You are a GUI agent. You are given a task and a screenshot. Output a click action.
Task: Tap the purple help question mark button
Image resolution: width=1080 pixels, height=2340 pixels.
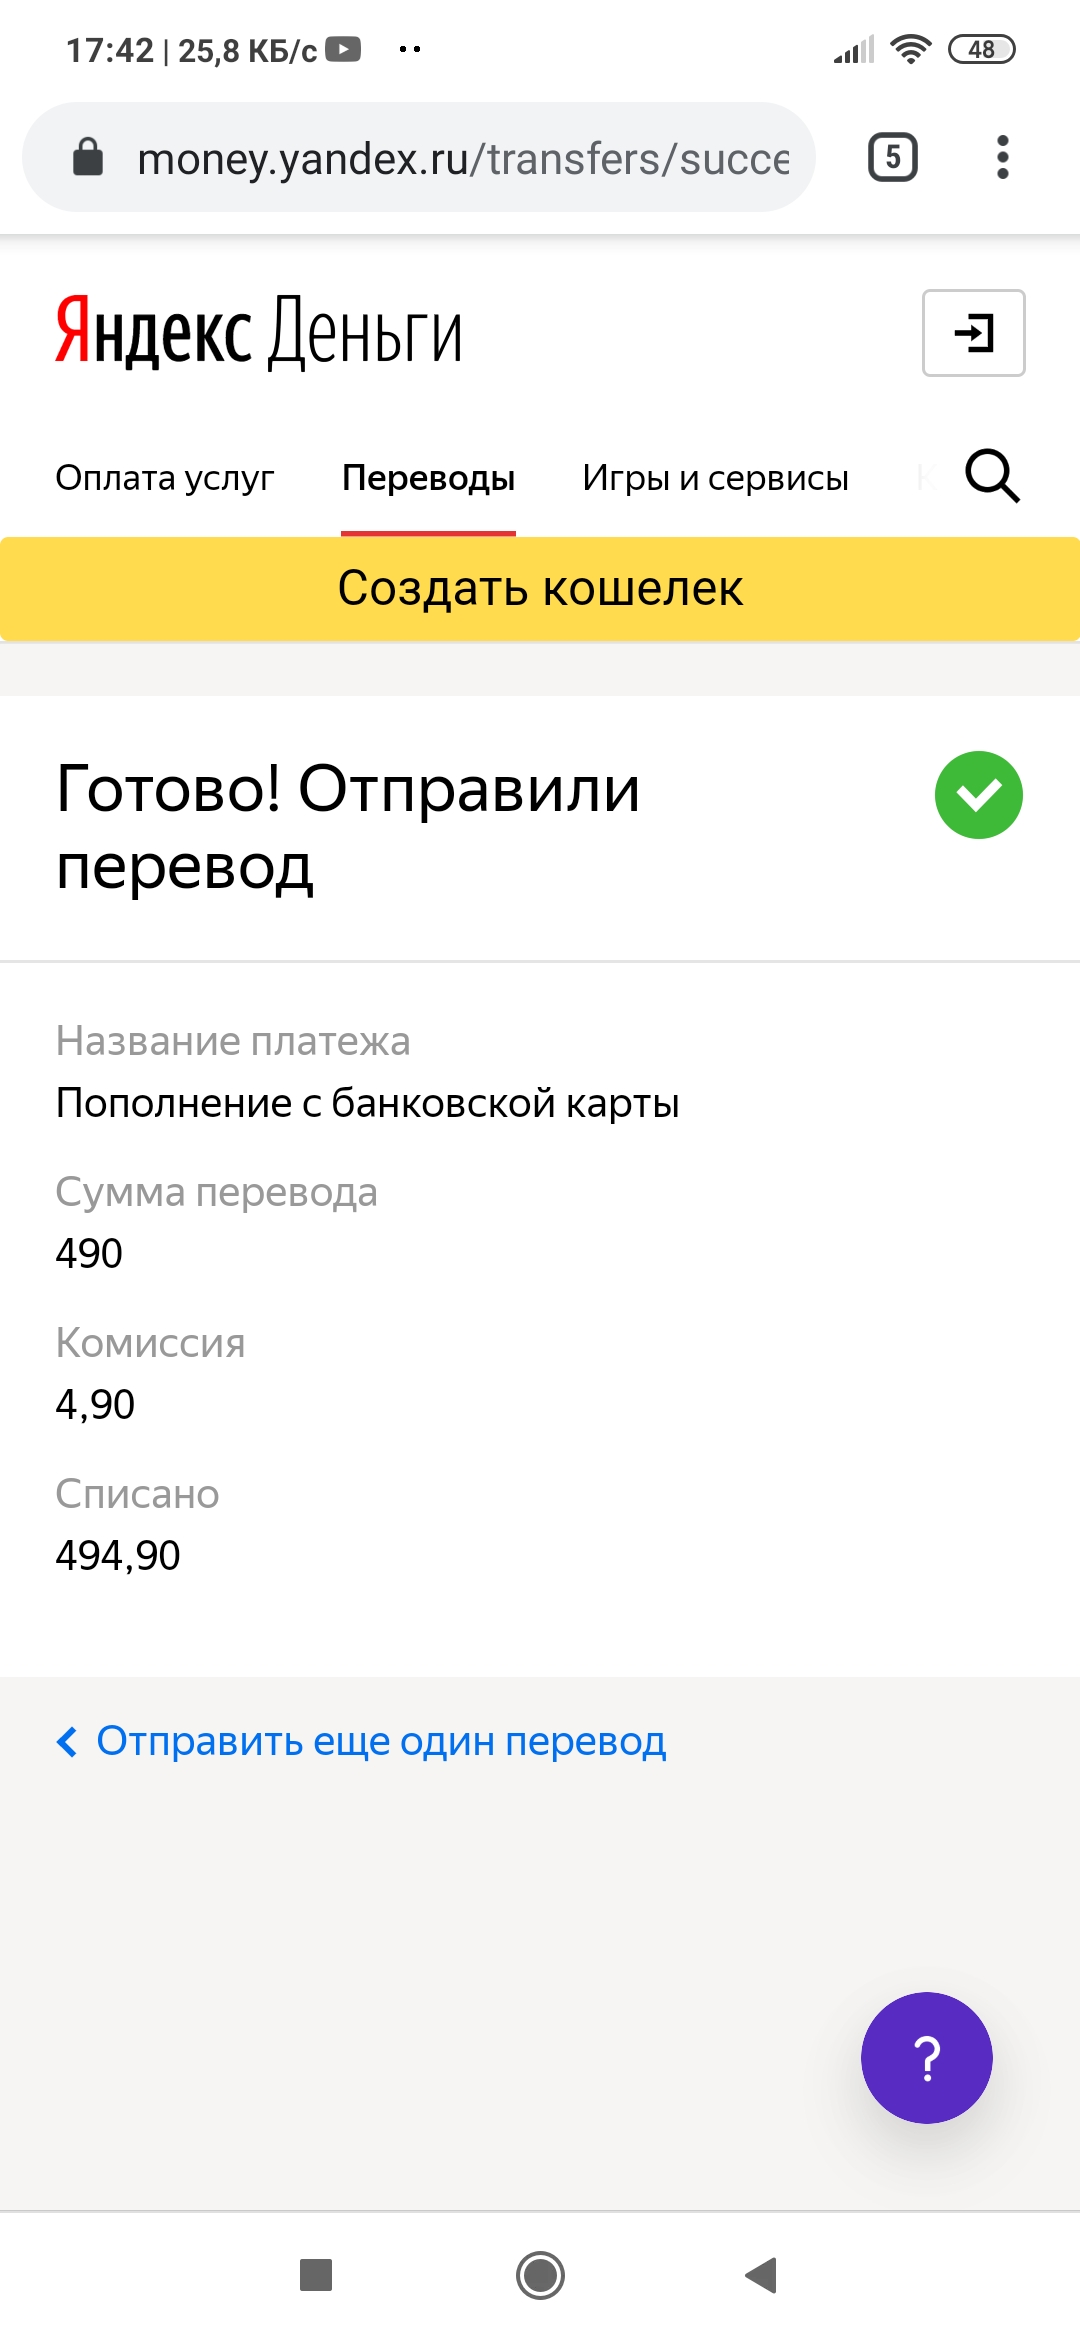click(926, 2057)
